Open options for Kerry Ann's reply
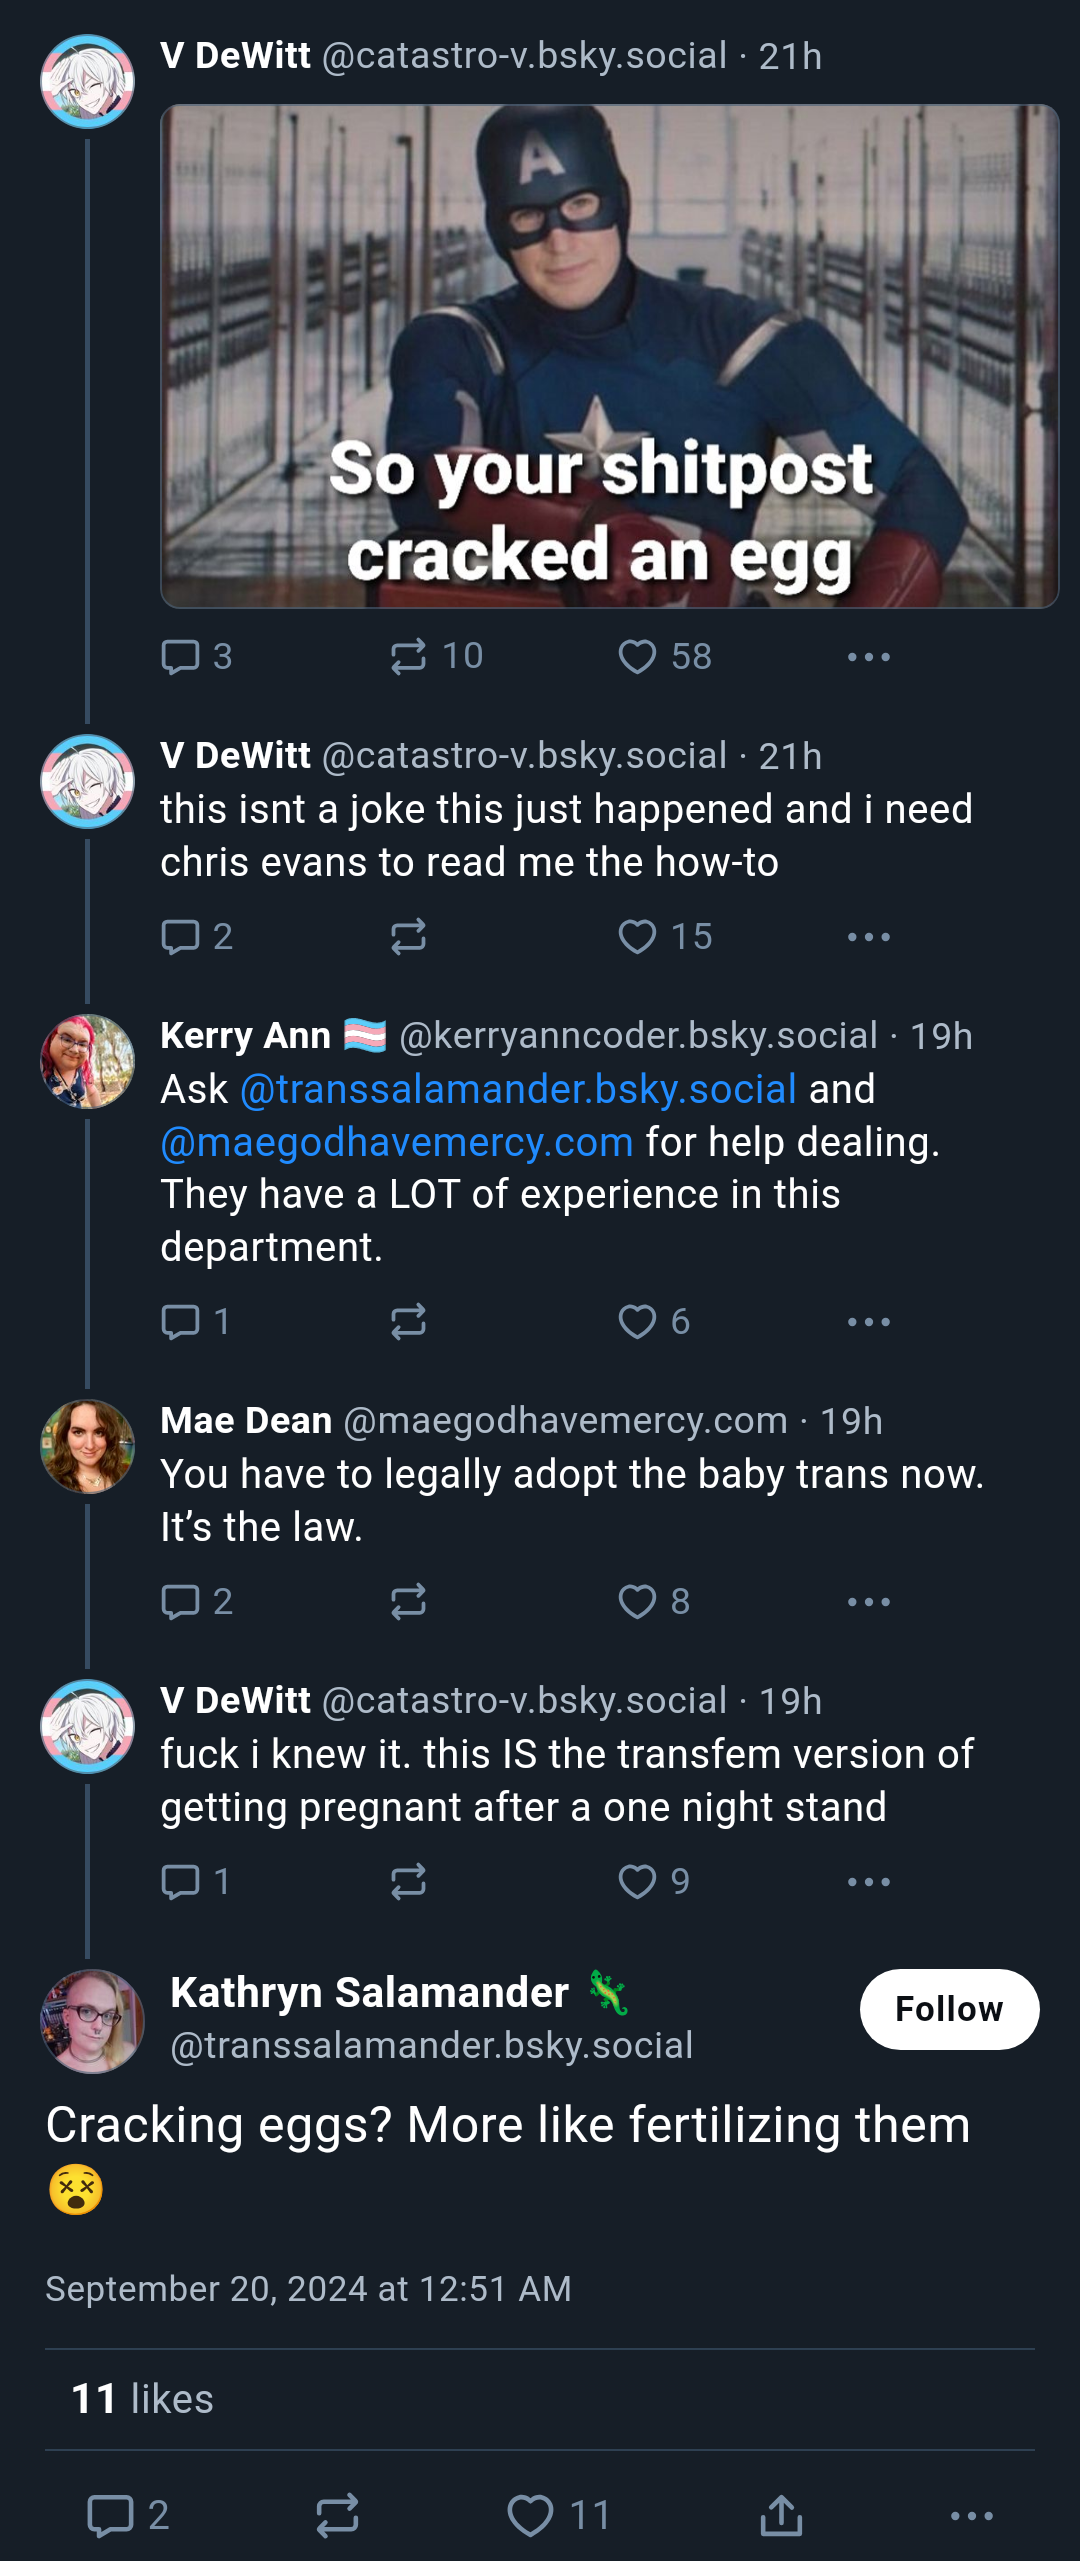This screenshot has height=2561, width=1080. [x=868, y=1322]
